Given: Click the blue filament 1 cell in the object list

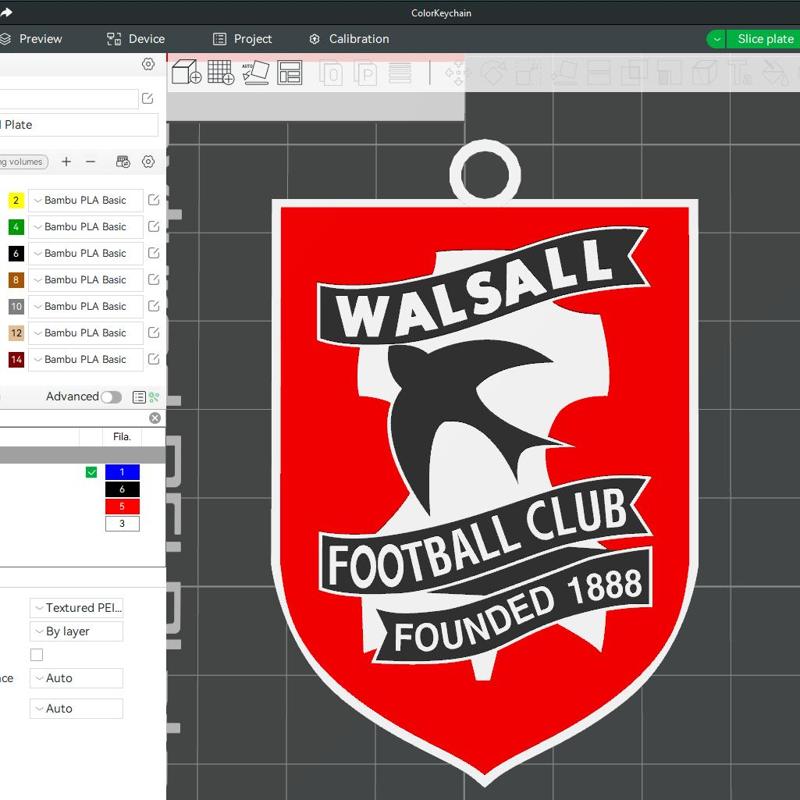Looking at the screenshot, I should pyautogui.click(x=122, y=472).
